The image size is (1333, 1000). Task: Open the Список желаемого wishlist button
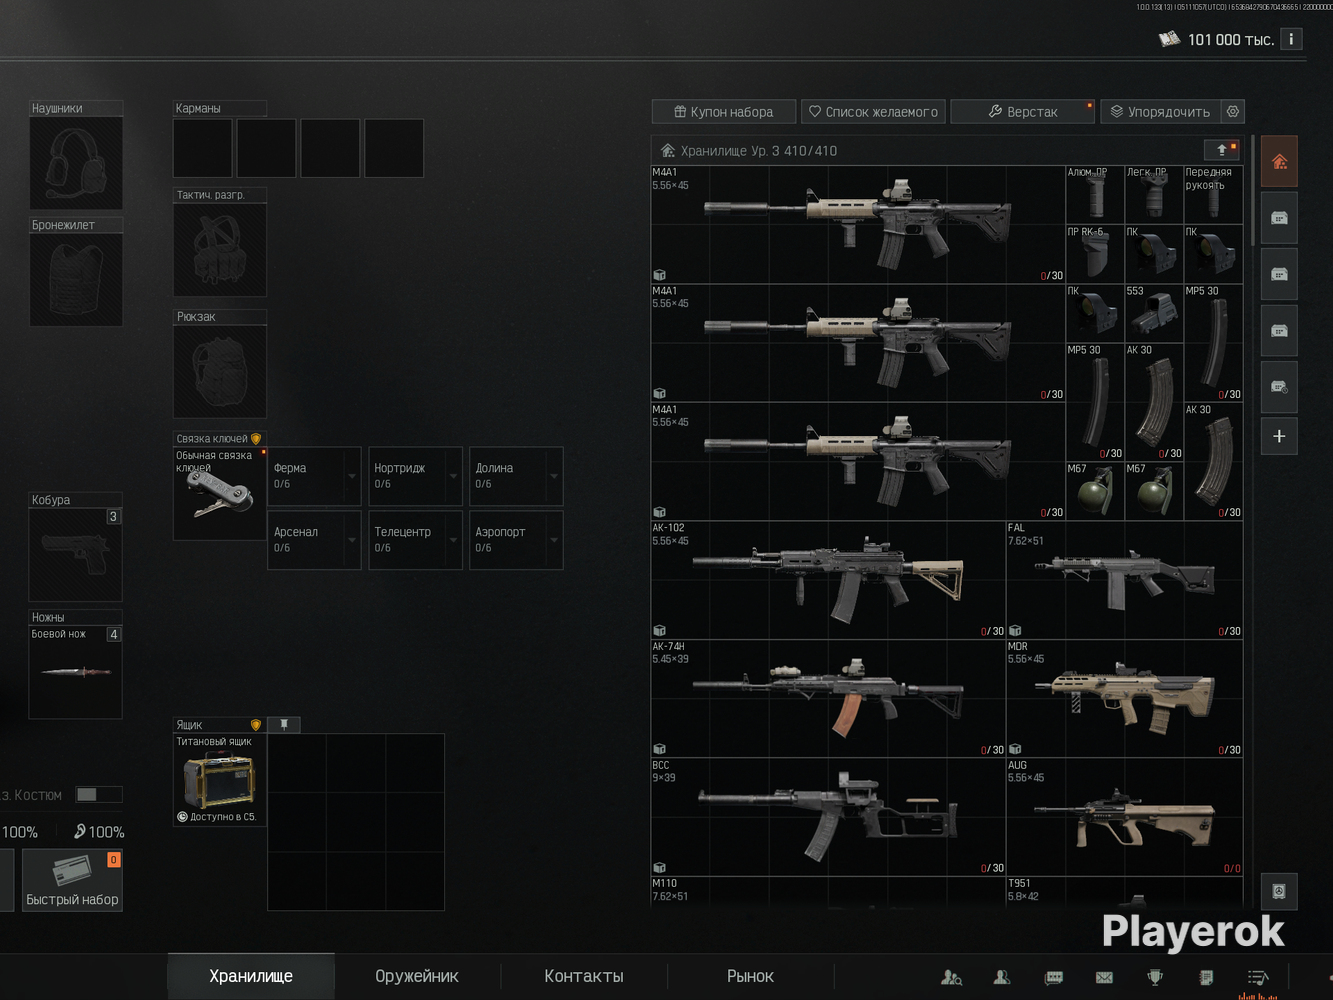pos(874,112)
